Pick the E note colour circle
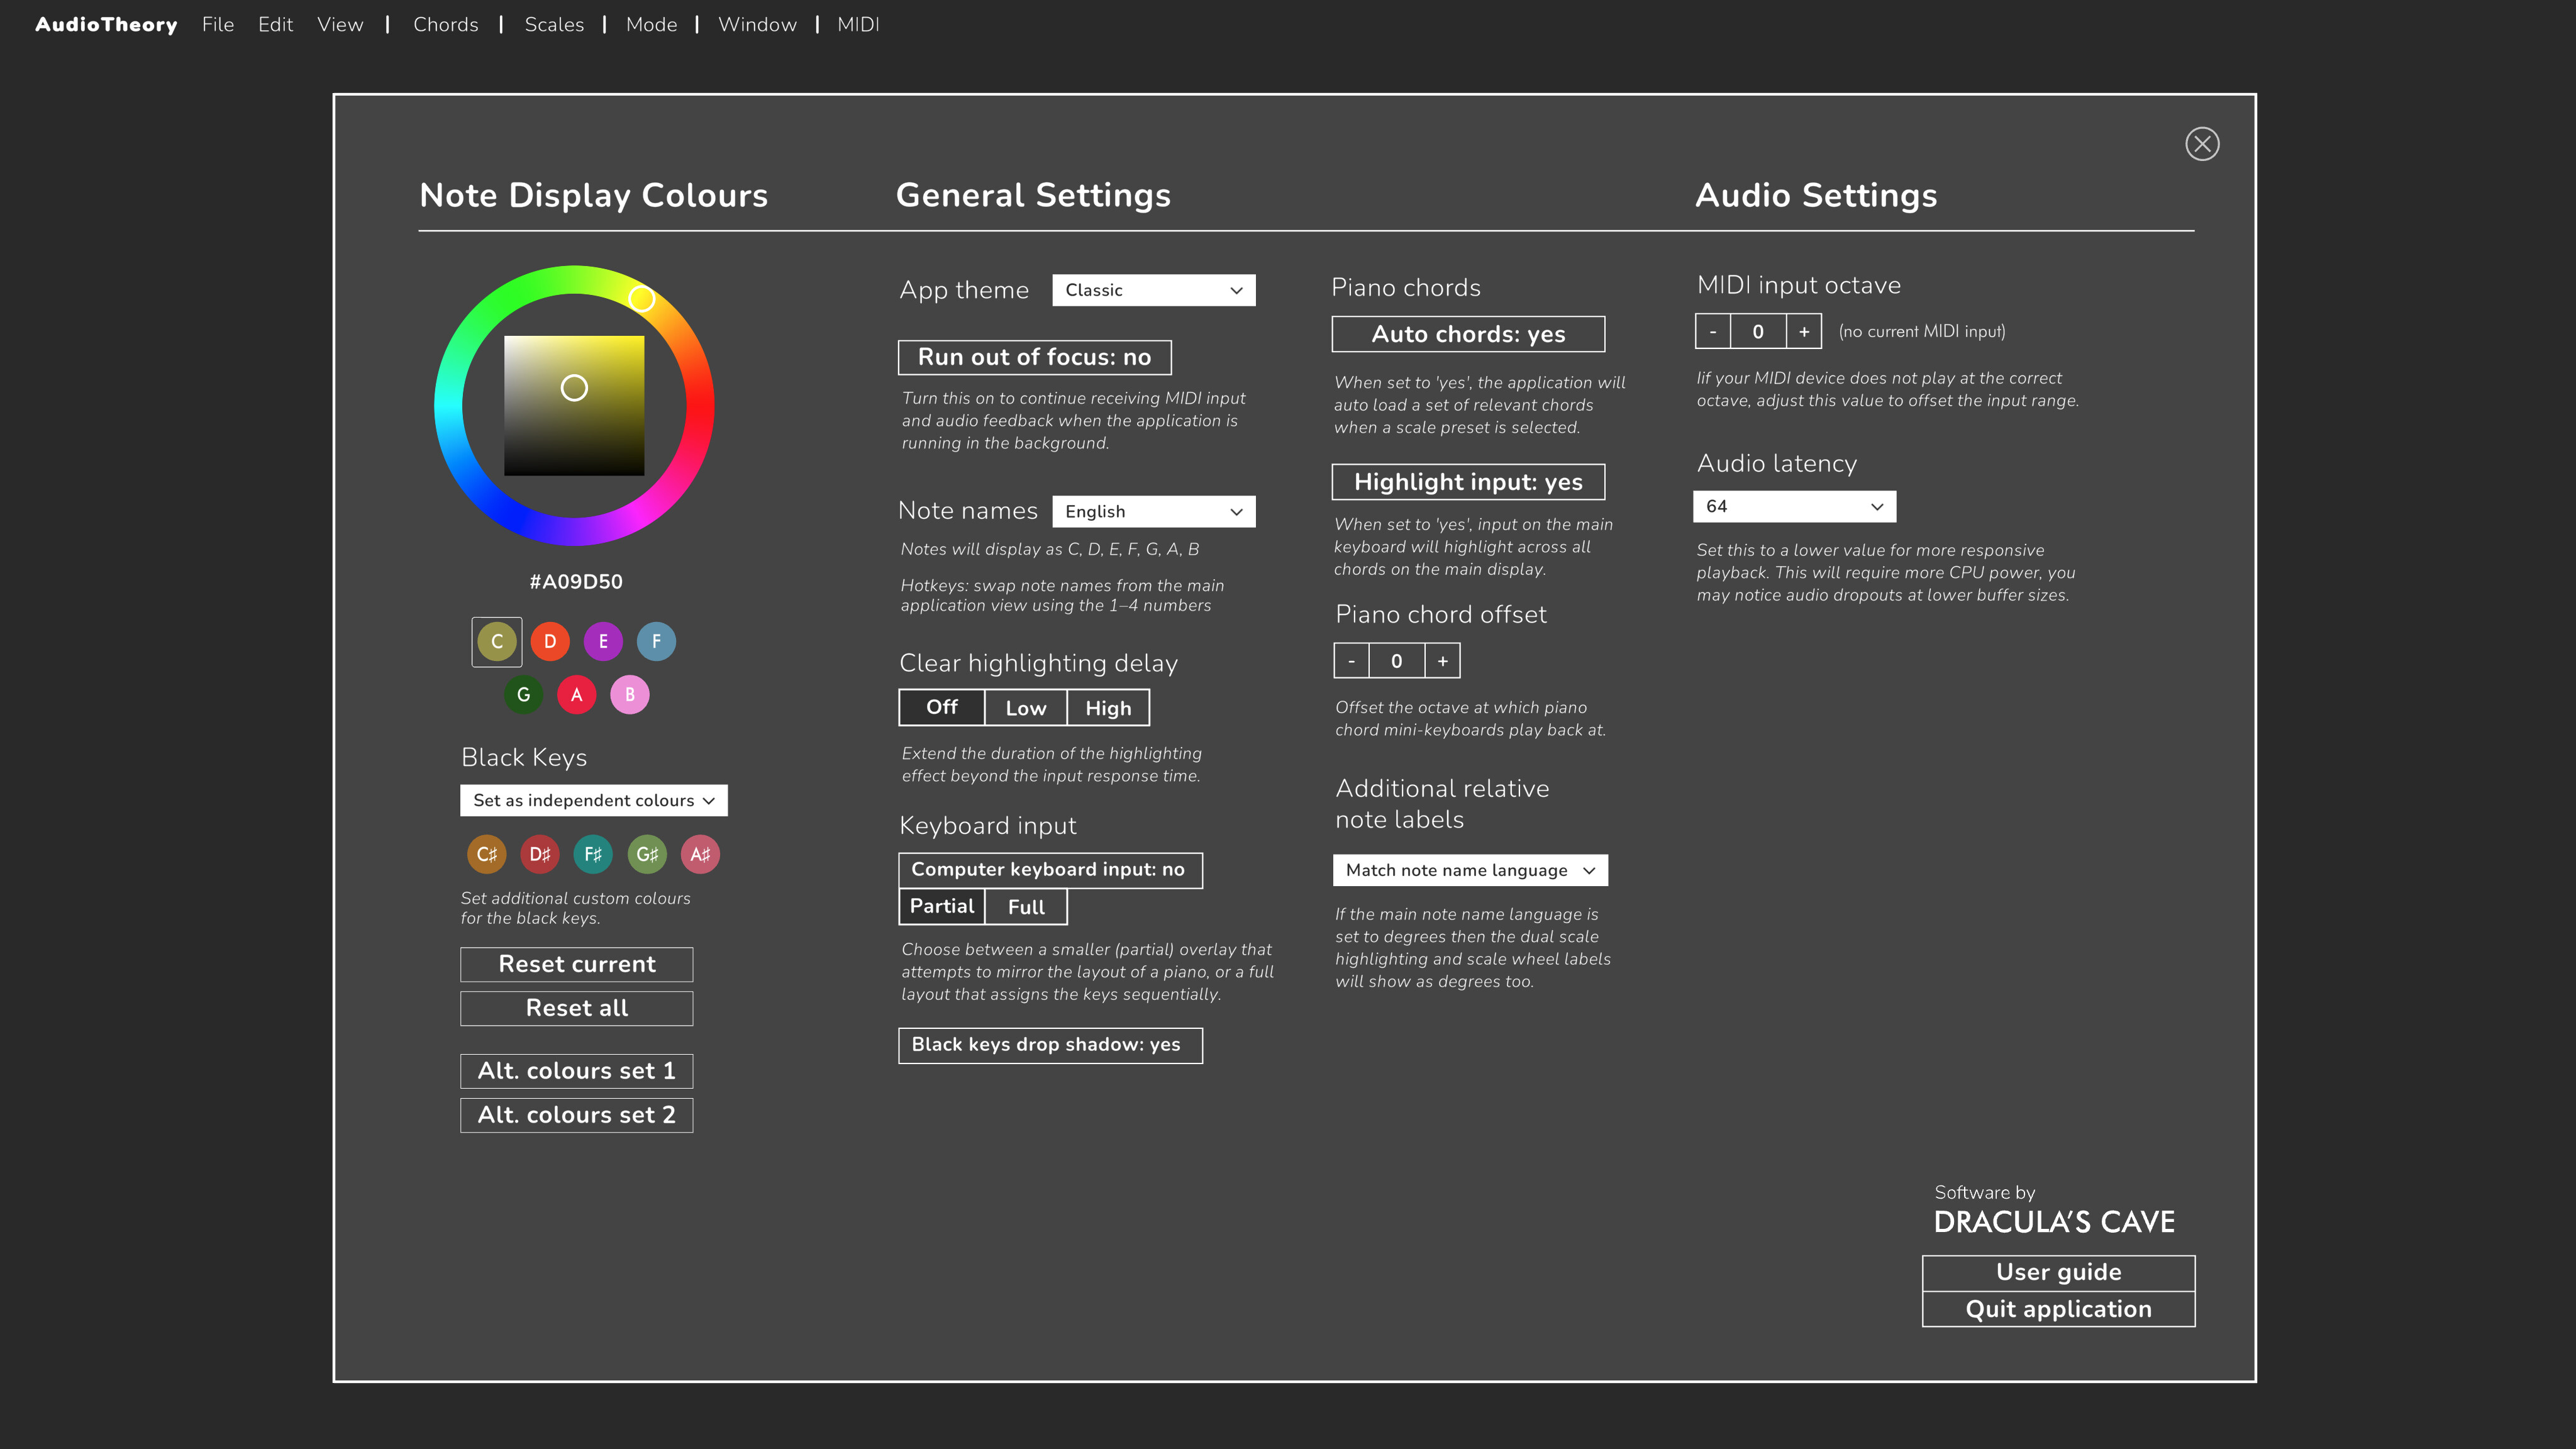2576x1449 pixels. tap(603, 641)
